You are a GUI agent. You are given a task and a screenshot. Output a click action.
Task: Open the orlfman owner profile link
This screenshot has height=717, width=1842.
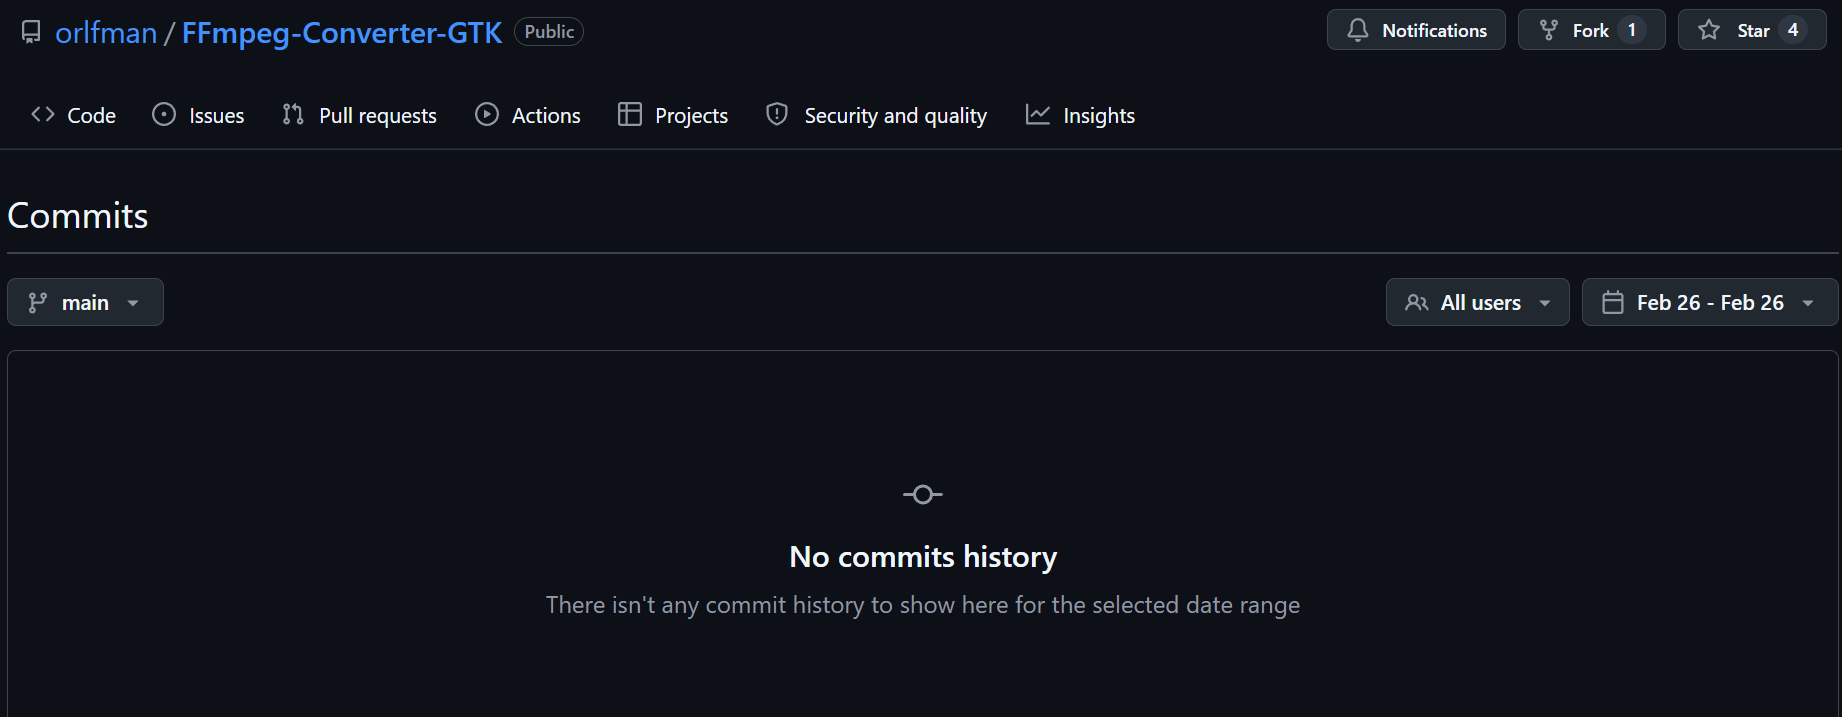[x=106, y=32]
